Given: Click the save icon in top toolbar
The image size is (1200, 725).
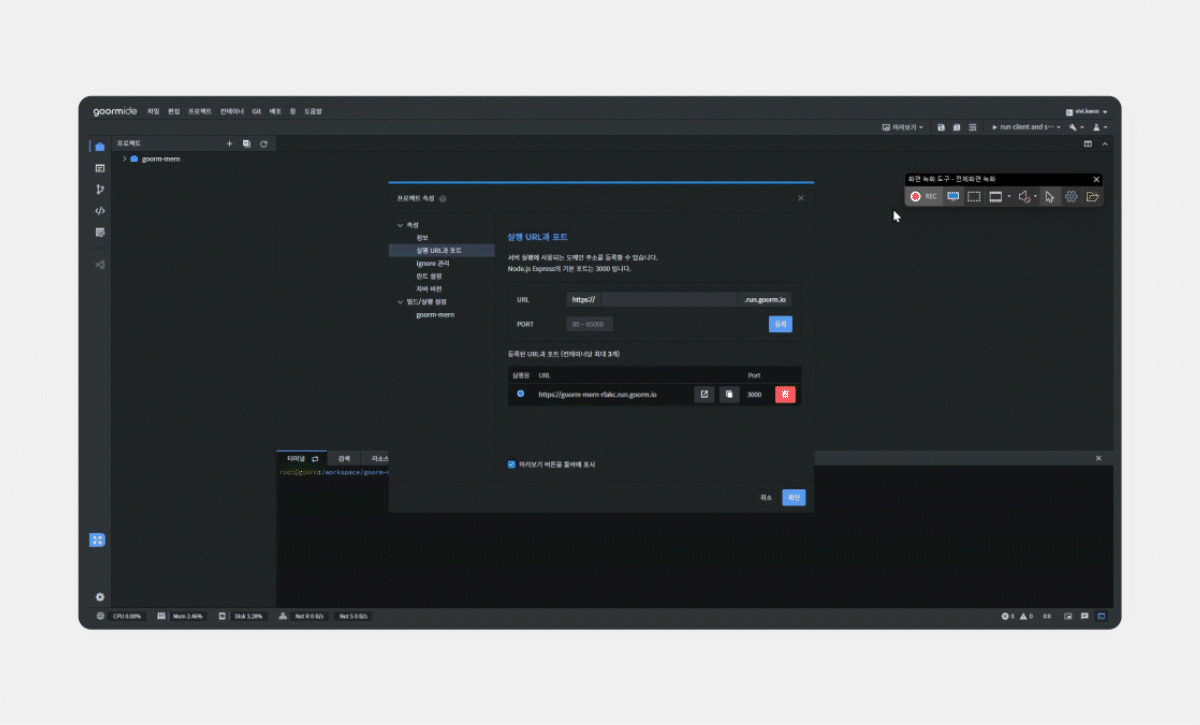Looking at the screenshot, I should click(x=941, y=127).
